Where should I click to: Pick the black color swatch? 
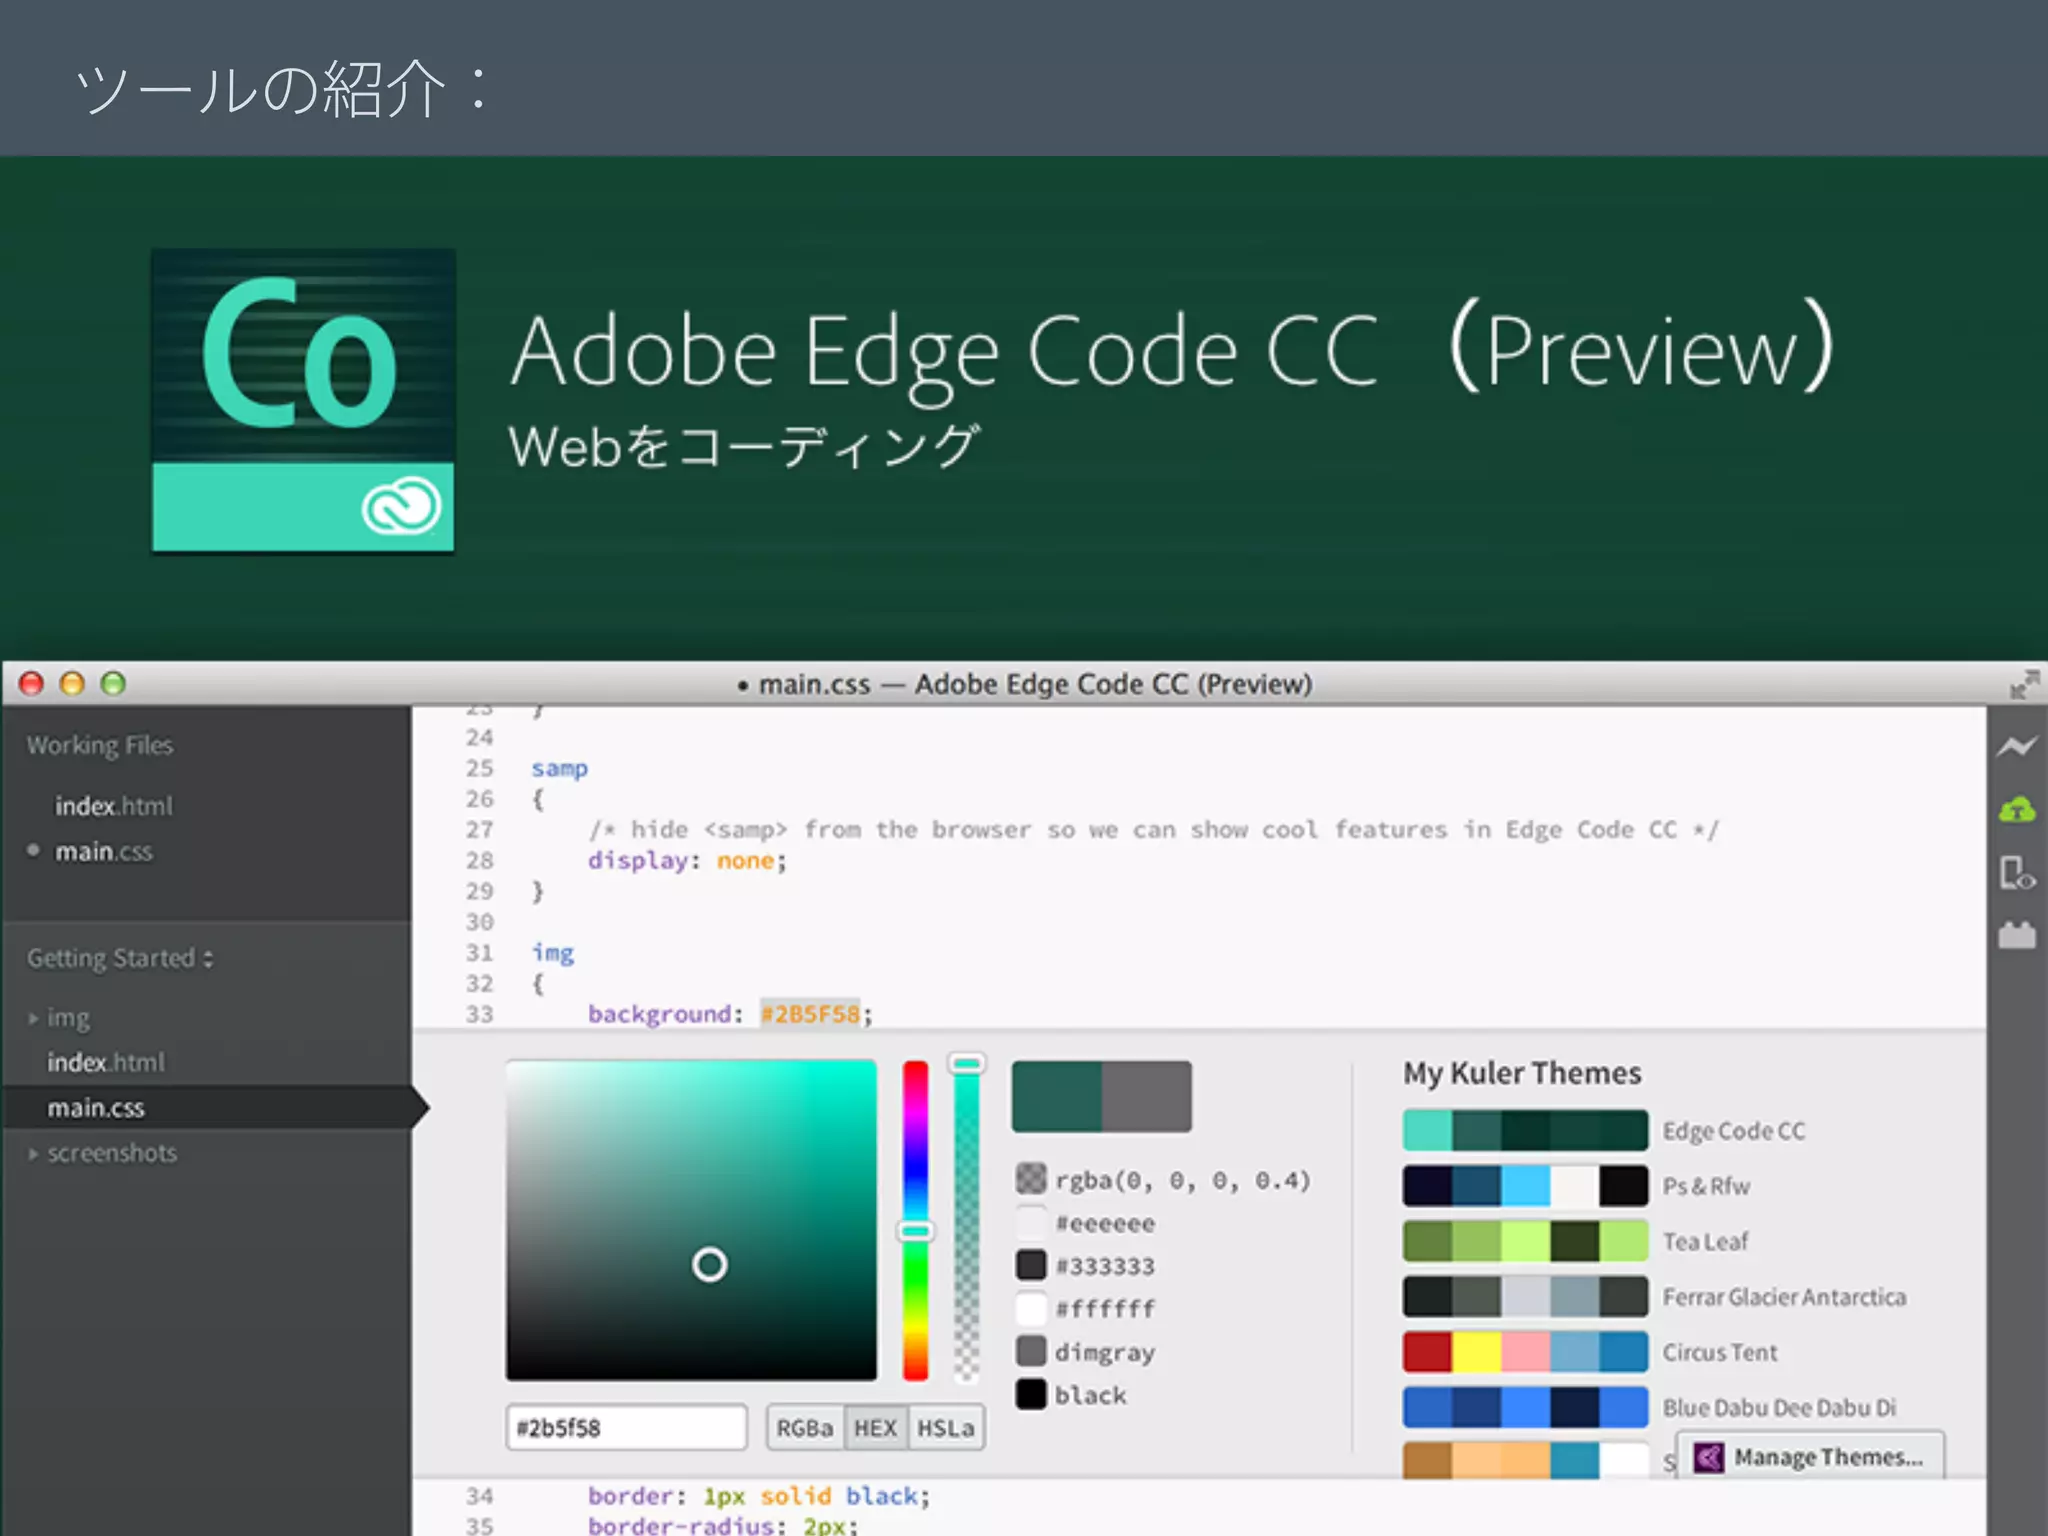[1031, 1395]
